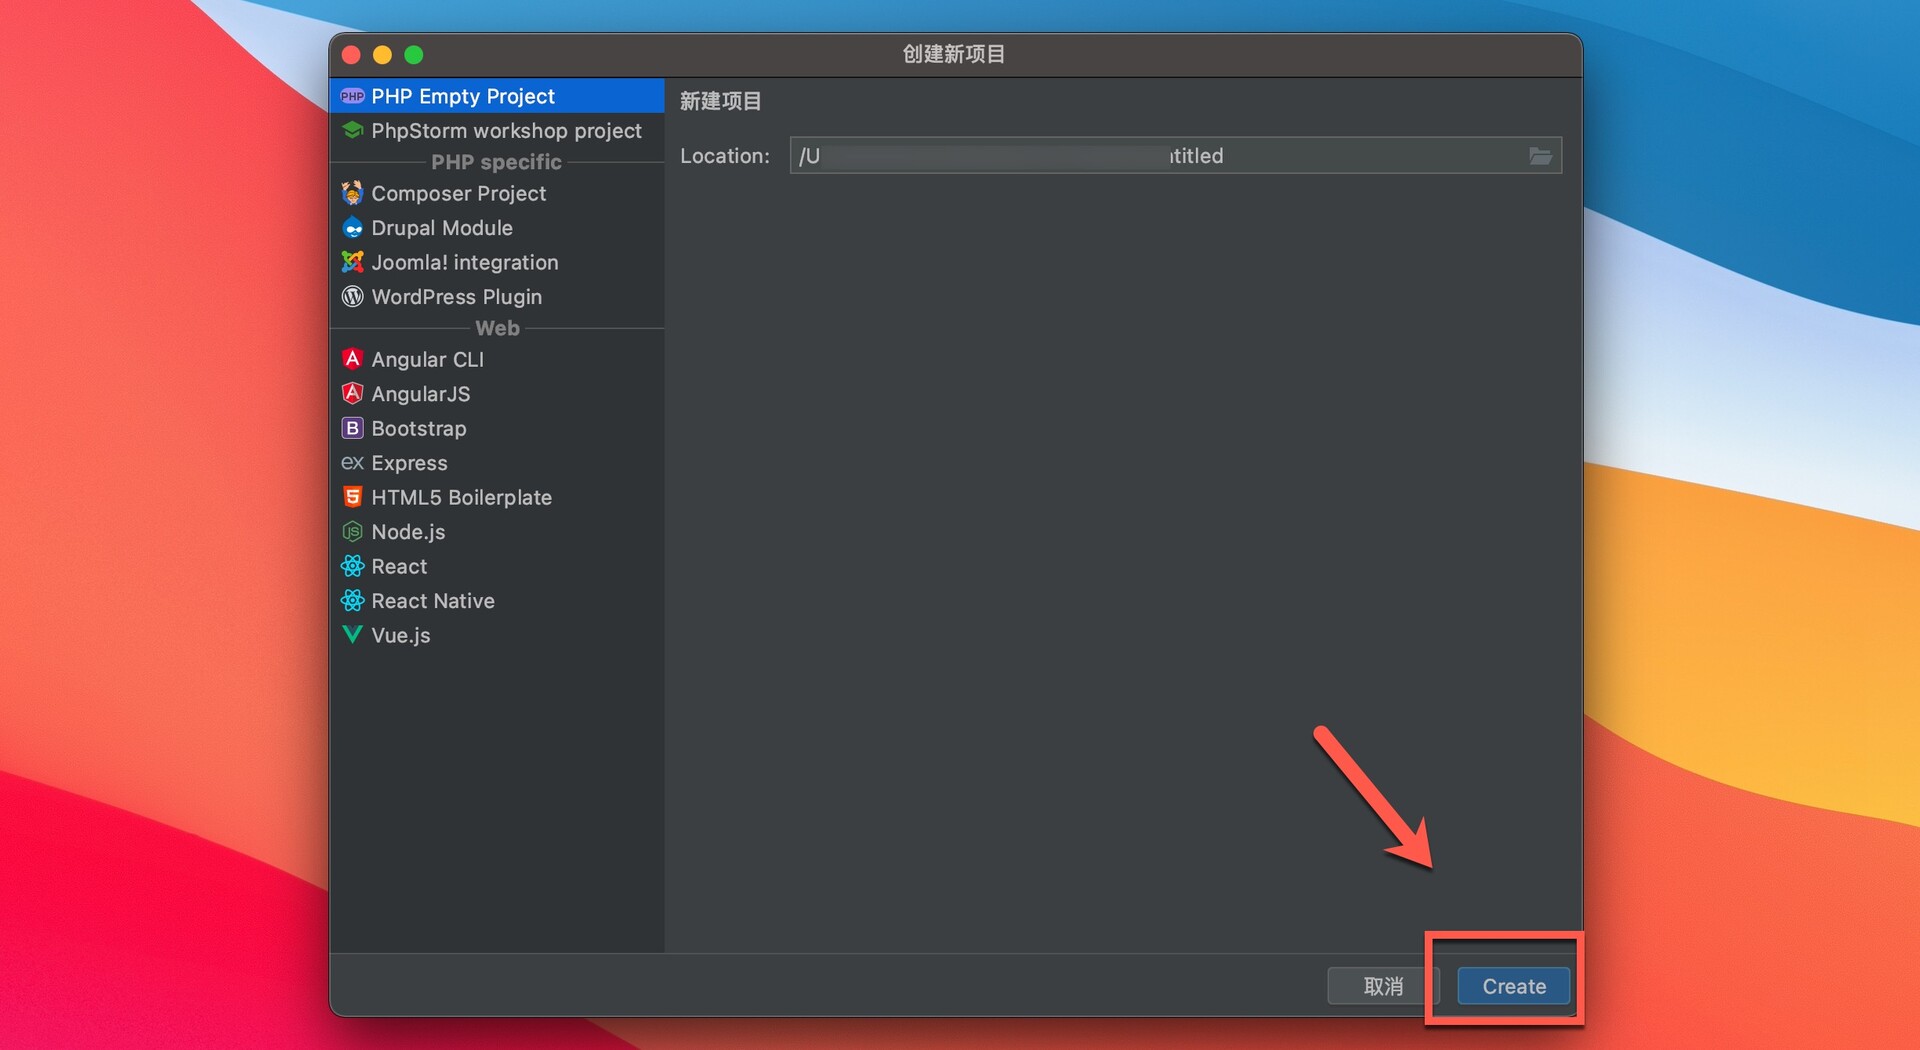Close the dialog with red button
Screen dimensions: 1920x1050
tap(351, 55)
